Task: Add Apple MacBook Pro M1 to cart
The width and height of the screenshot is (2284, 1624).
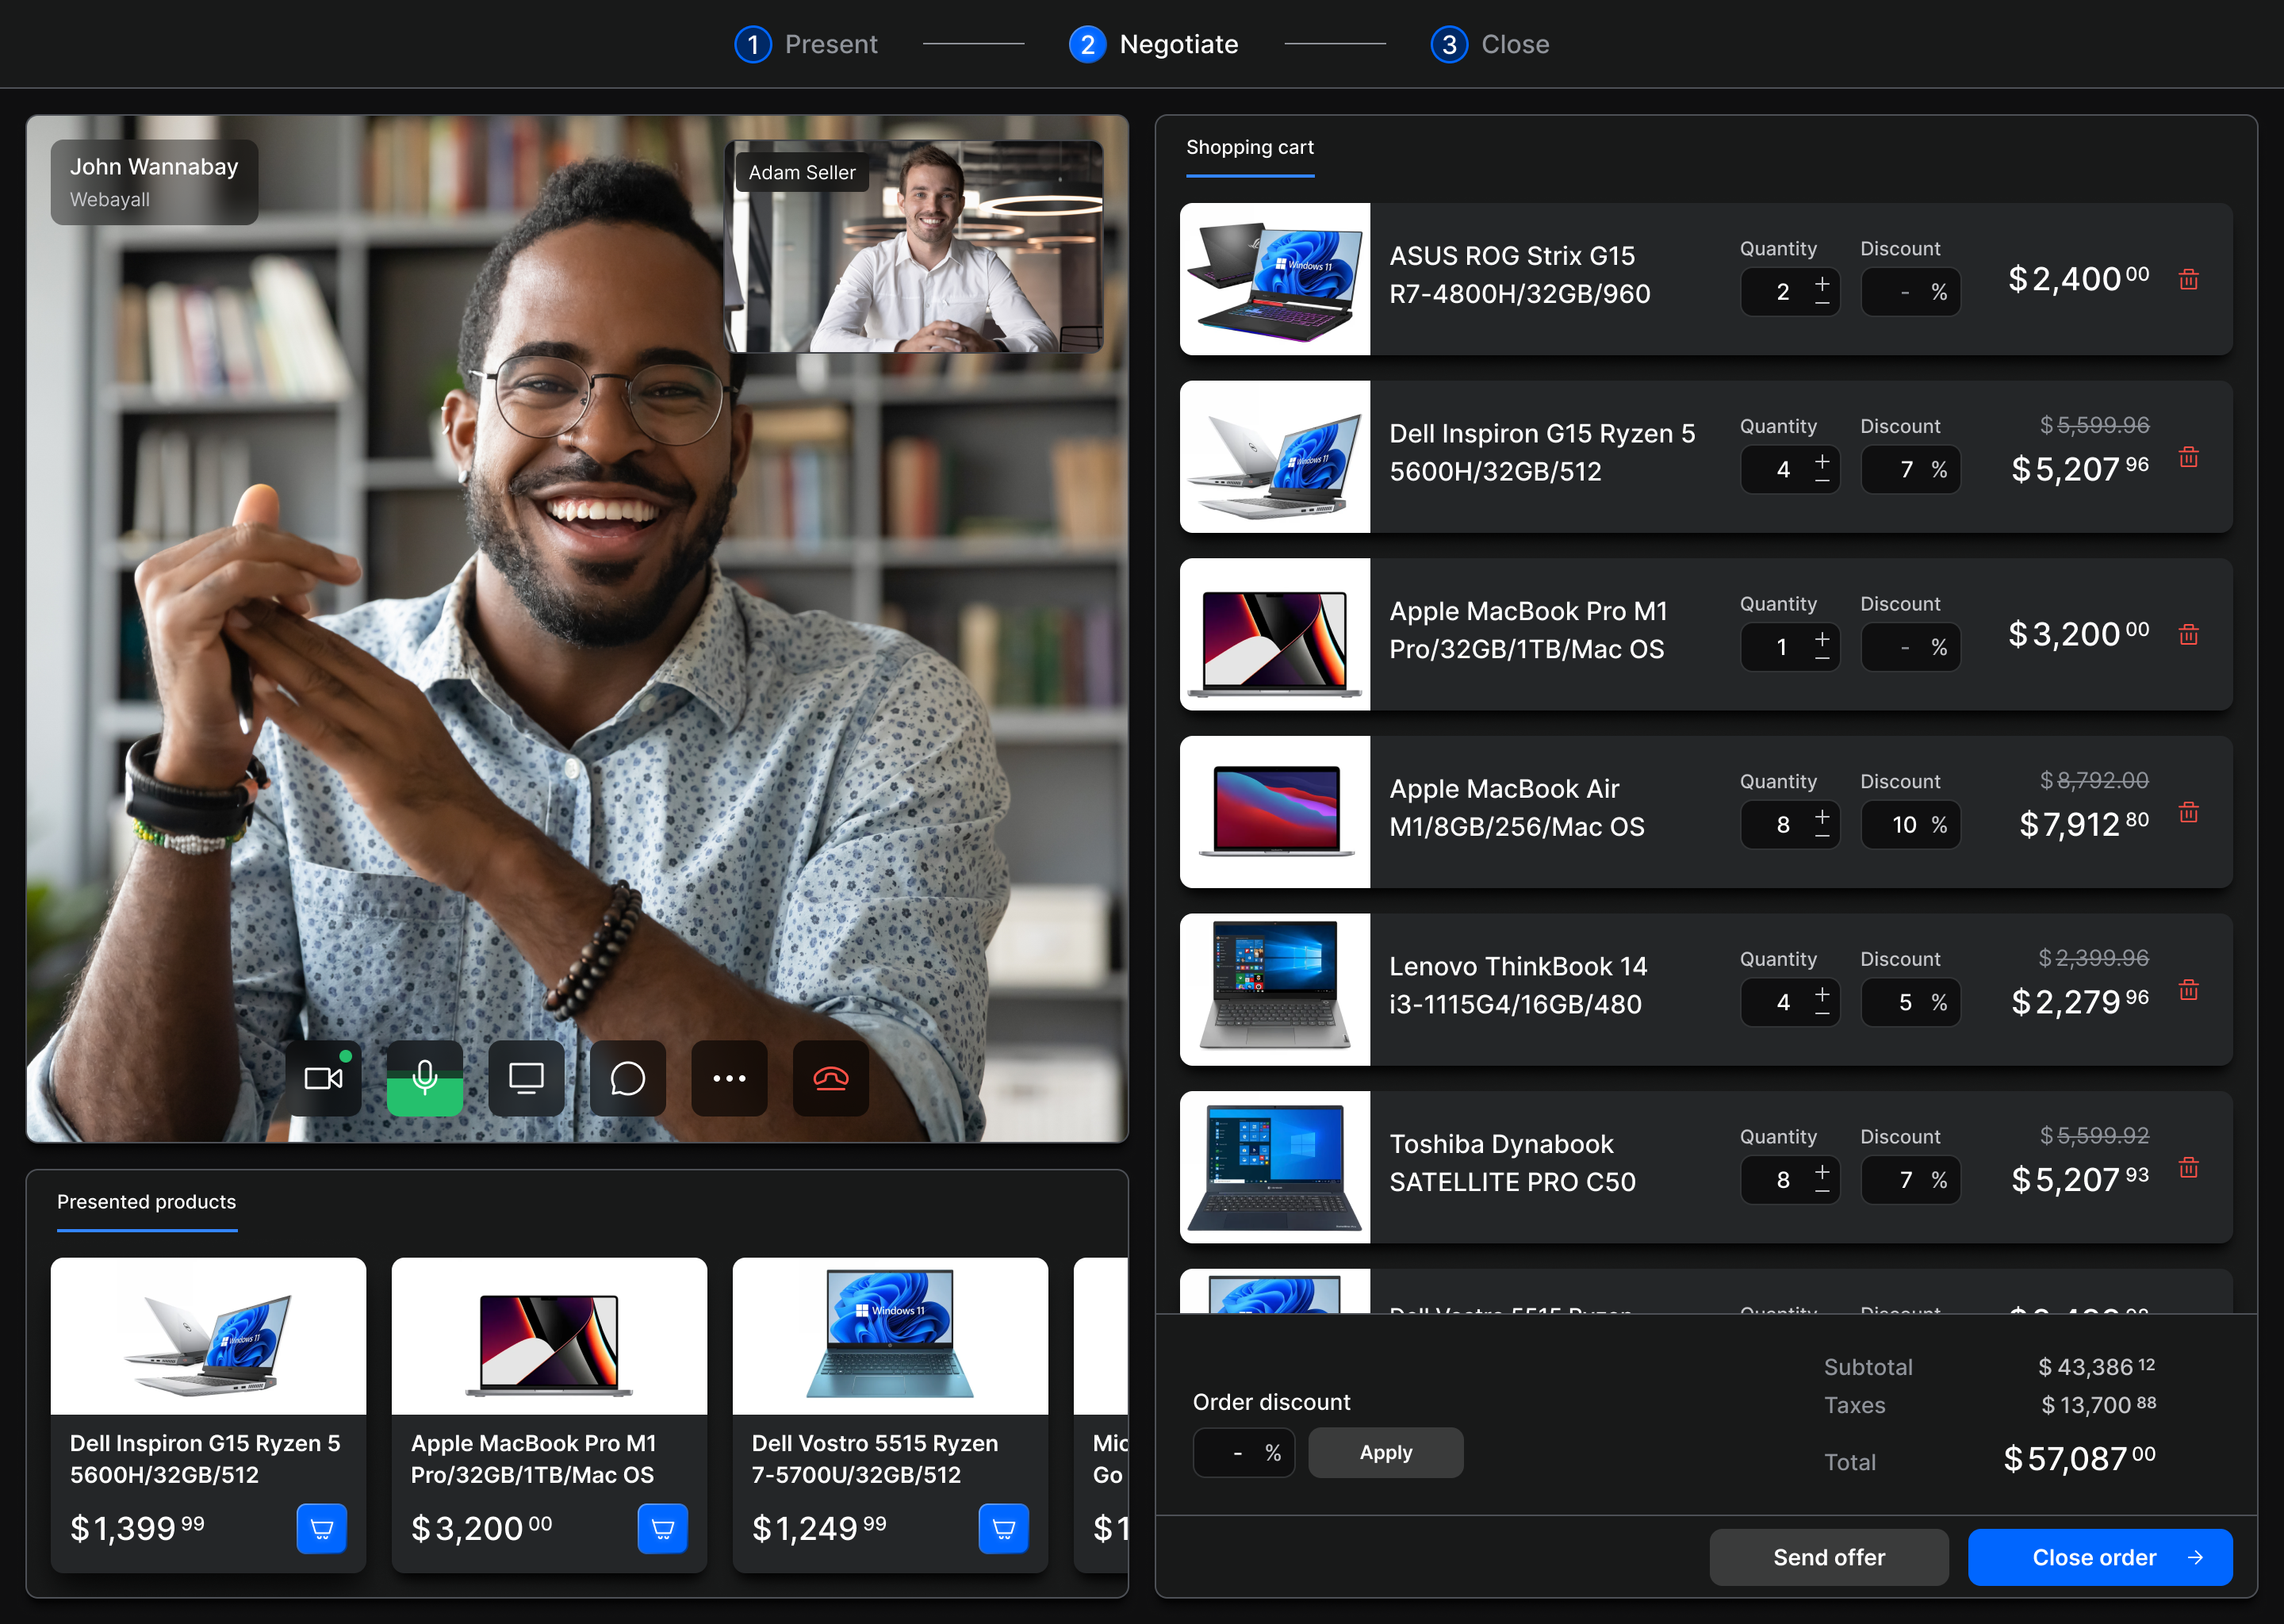Action: tap(663, 1528)
